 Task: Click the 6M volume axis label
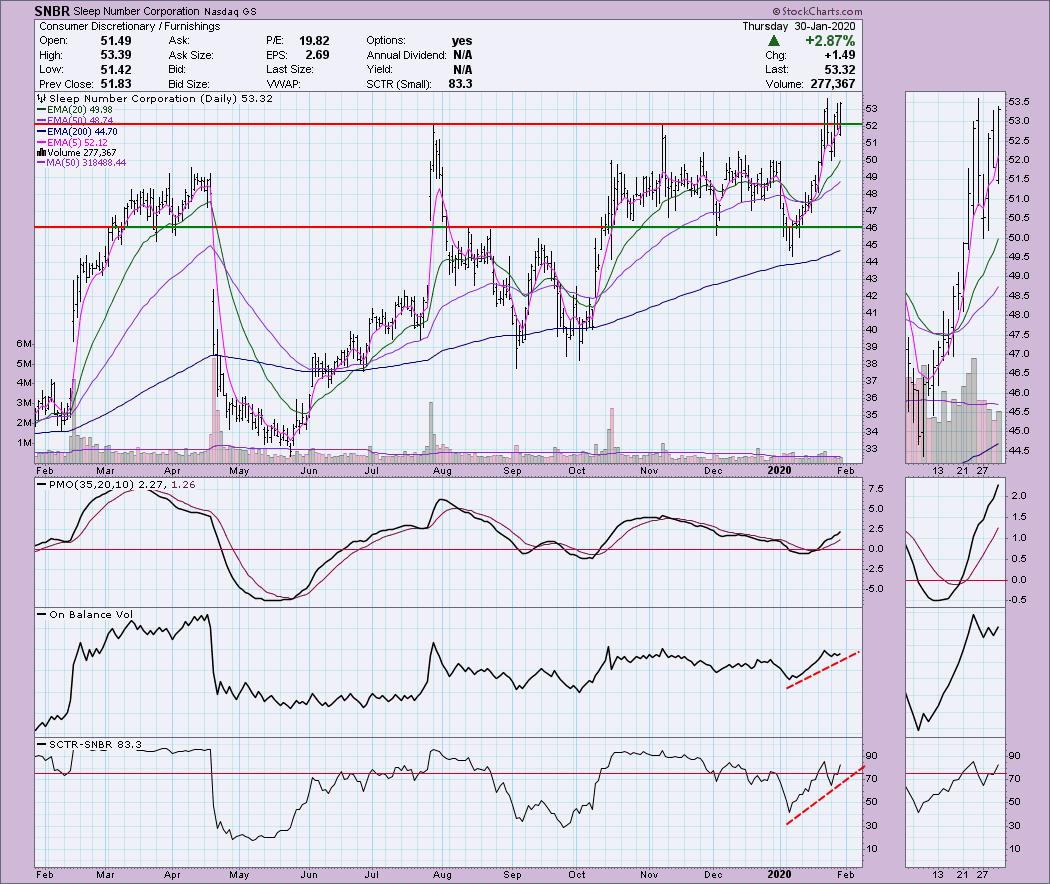25,344
